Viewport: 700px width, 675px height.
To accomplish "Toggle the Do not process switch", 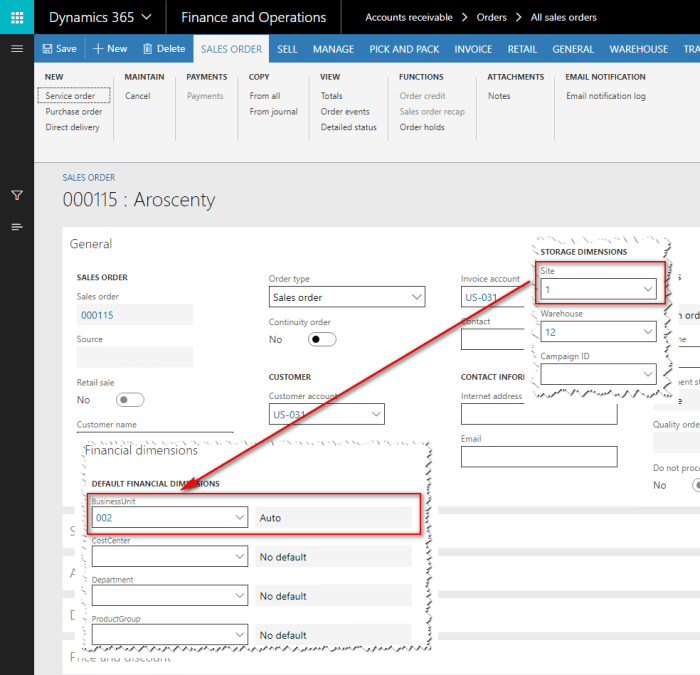I will 696,485.
